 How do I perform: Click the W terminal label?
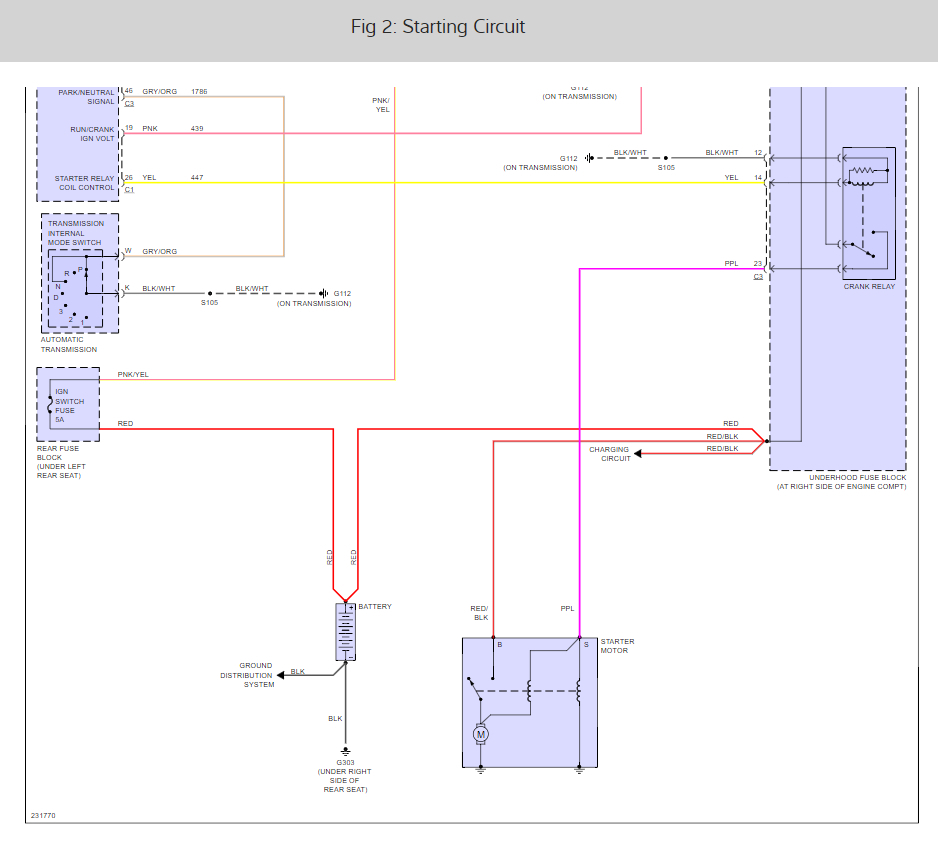coord(128,251)
